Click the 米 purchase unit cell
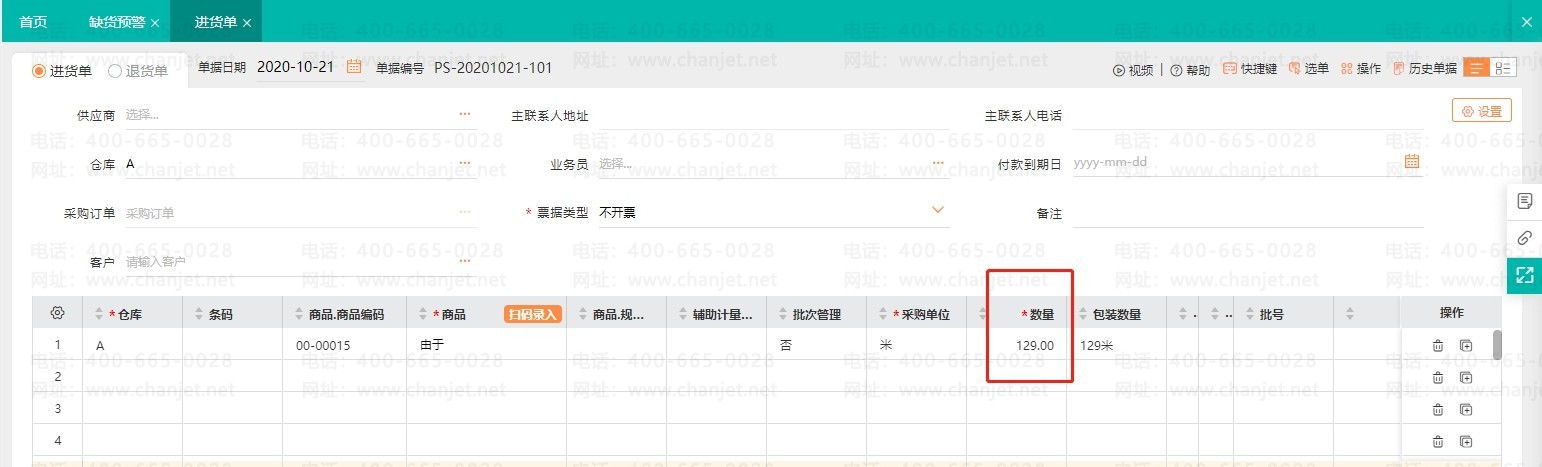Viewport: 1542px width, 467px height. tap(916, 345)
